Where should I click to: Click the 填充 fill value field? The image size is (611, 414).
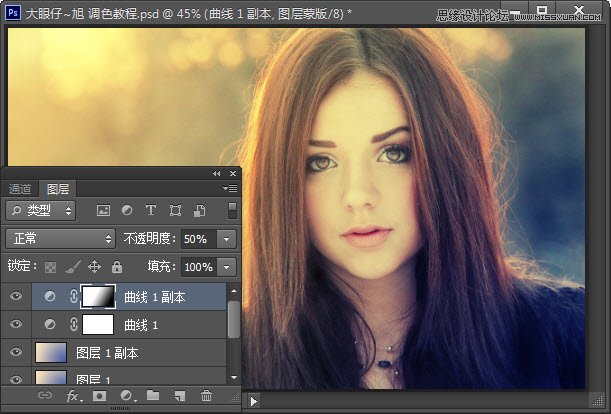[x=197, y=267]
